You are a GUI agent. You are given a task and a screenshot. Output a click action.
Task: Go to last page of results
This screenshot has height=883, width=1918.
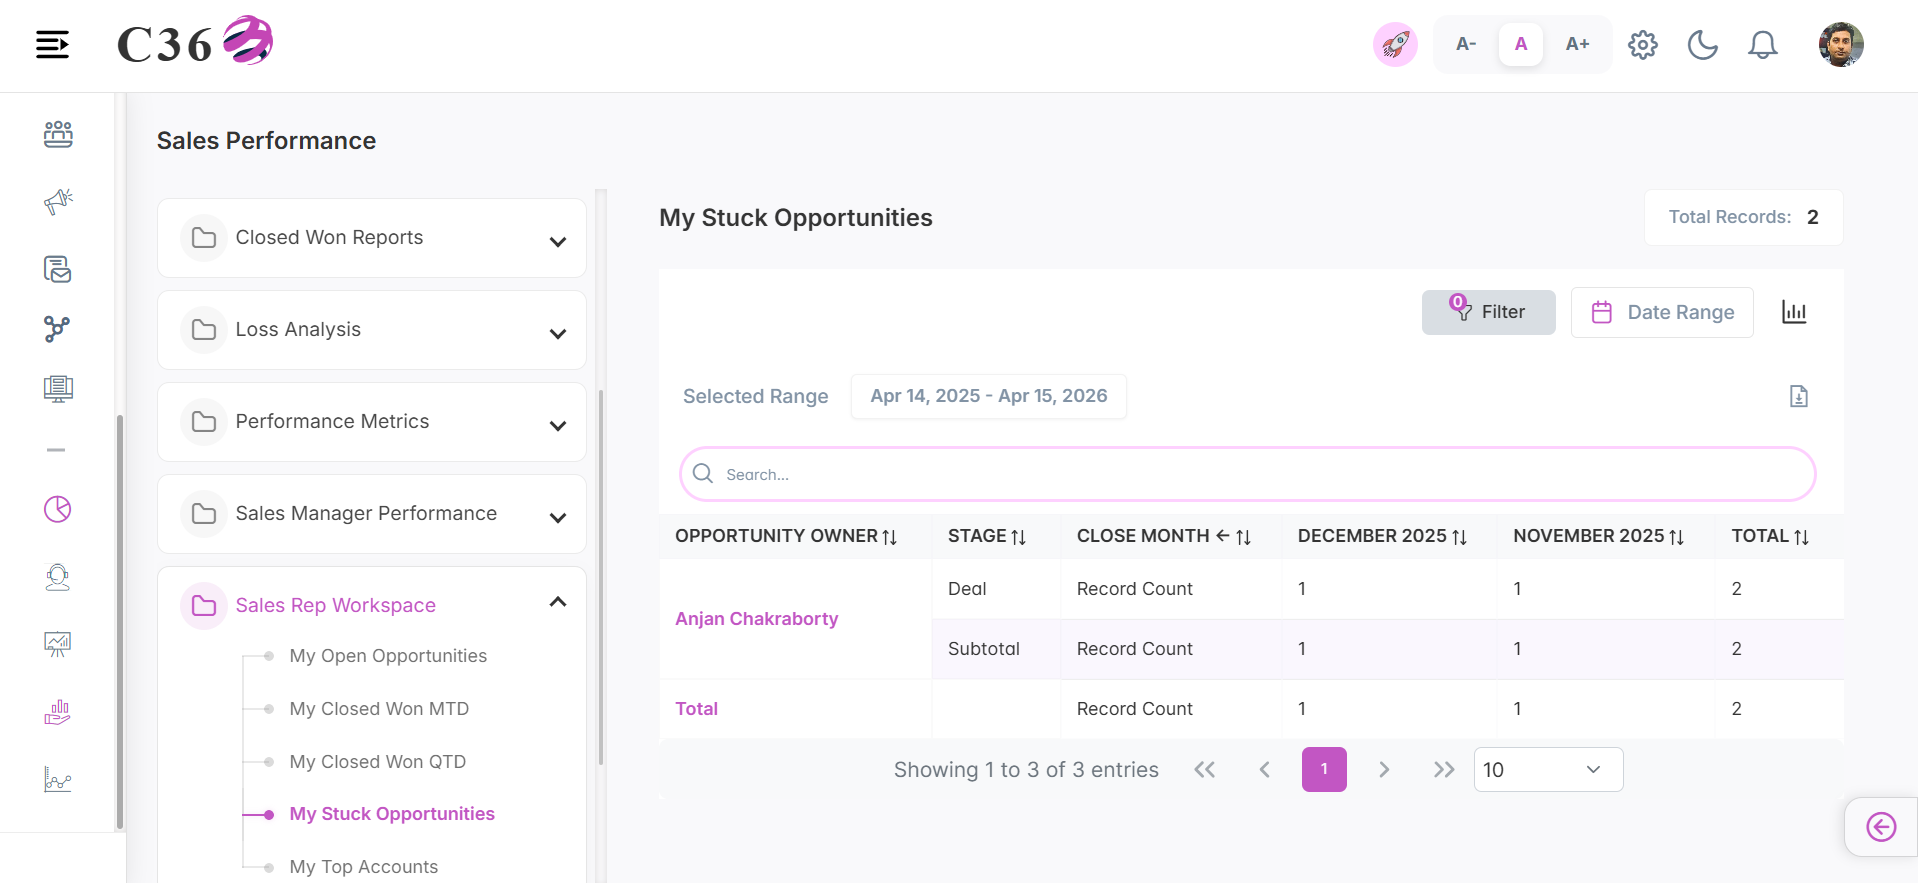click(x=1444, y=770)
